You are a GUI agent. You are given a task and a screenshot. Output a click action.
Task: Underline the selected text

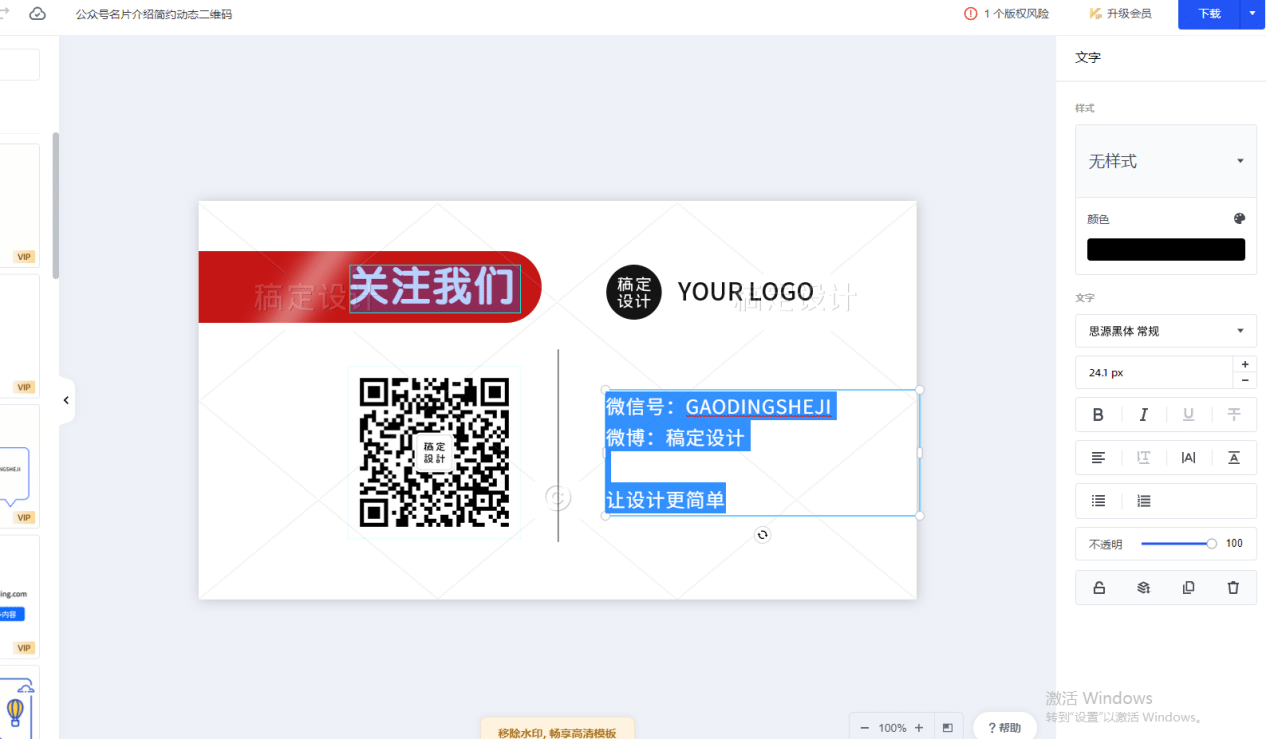tap(1188, 415)
